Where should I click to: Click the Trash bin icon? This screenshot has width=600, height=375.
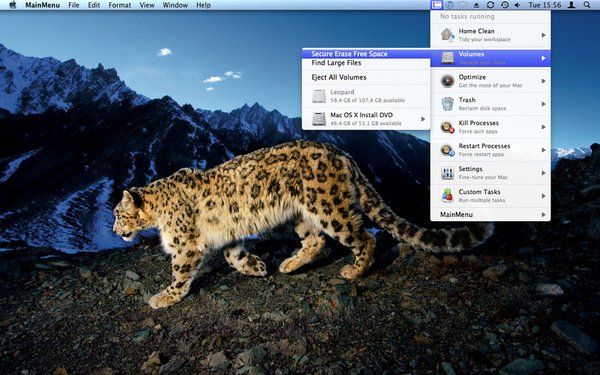(x=447, y=104)
